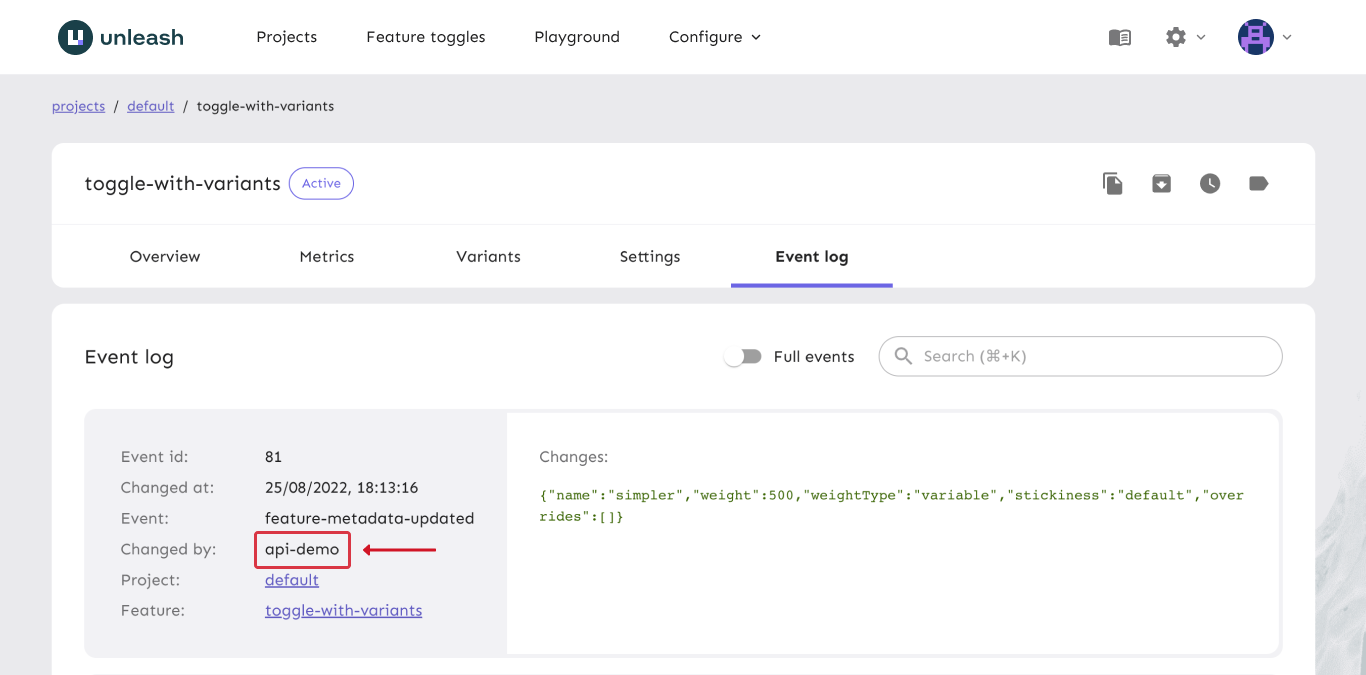Switch to the Variants tab
This screenshot has width=1366, height=675.
pyautogui.click(x=488, y=256)
